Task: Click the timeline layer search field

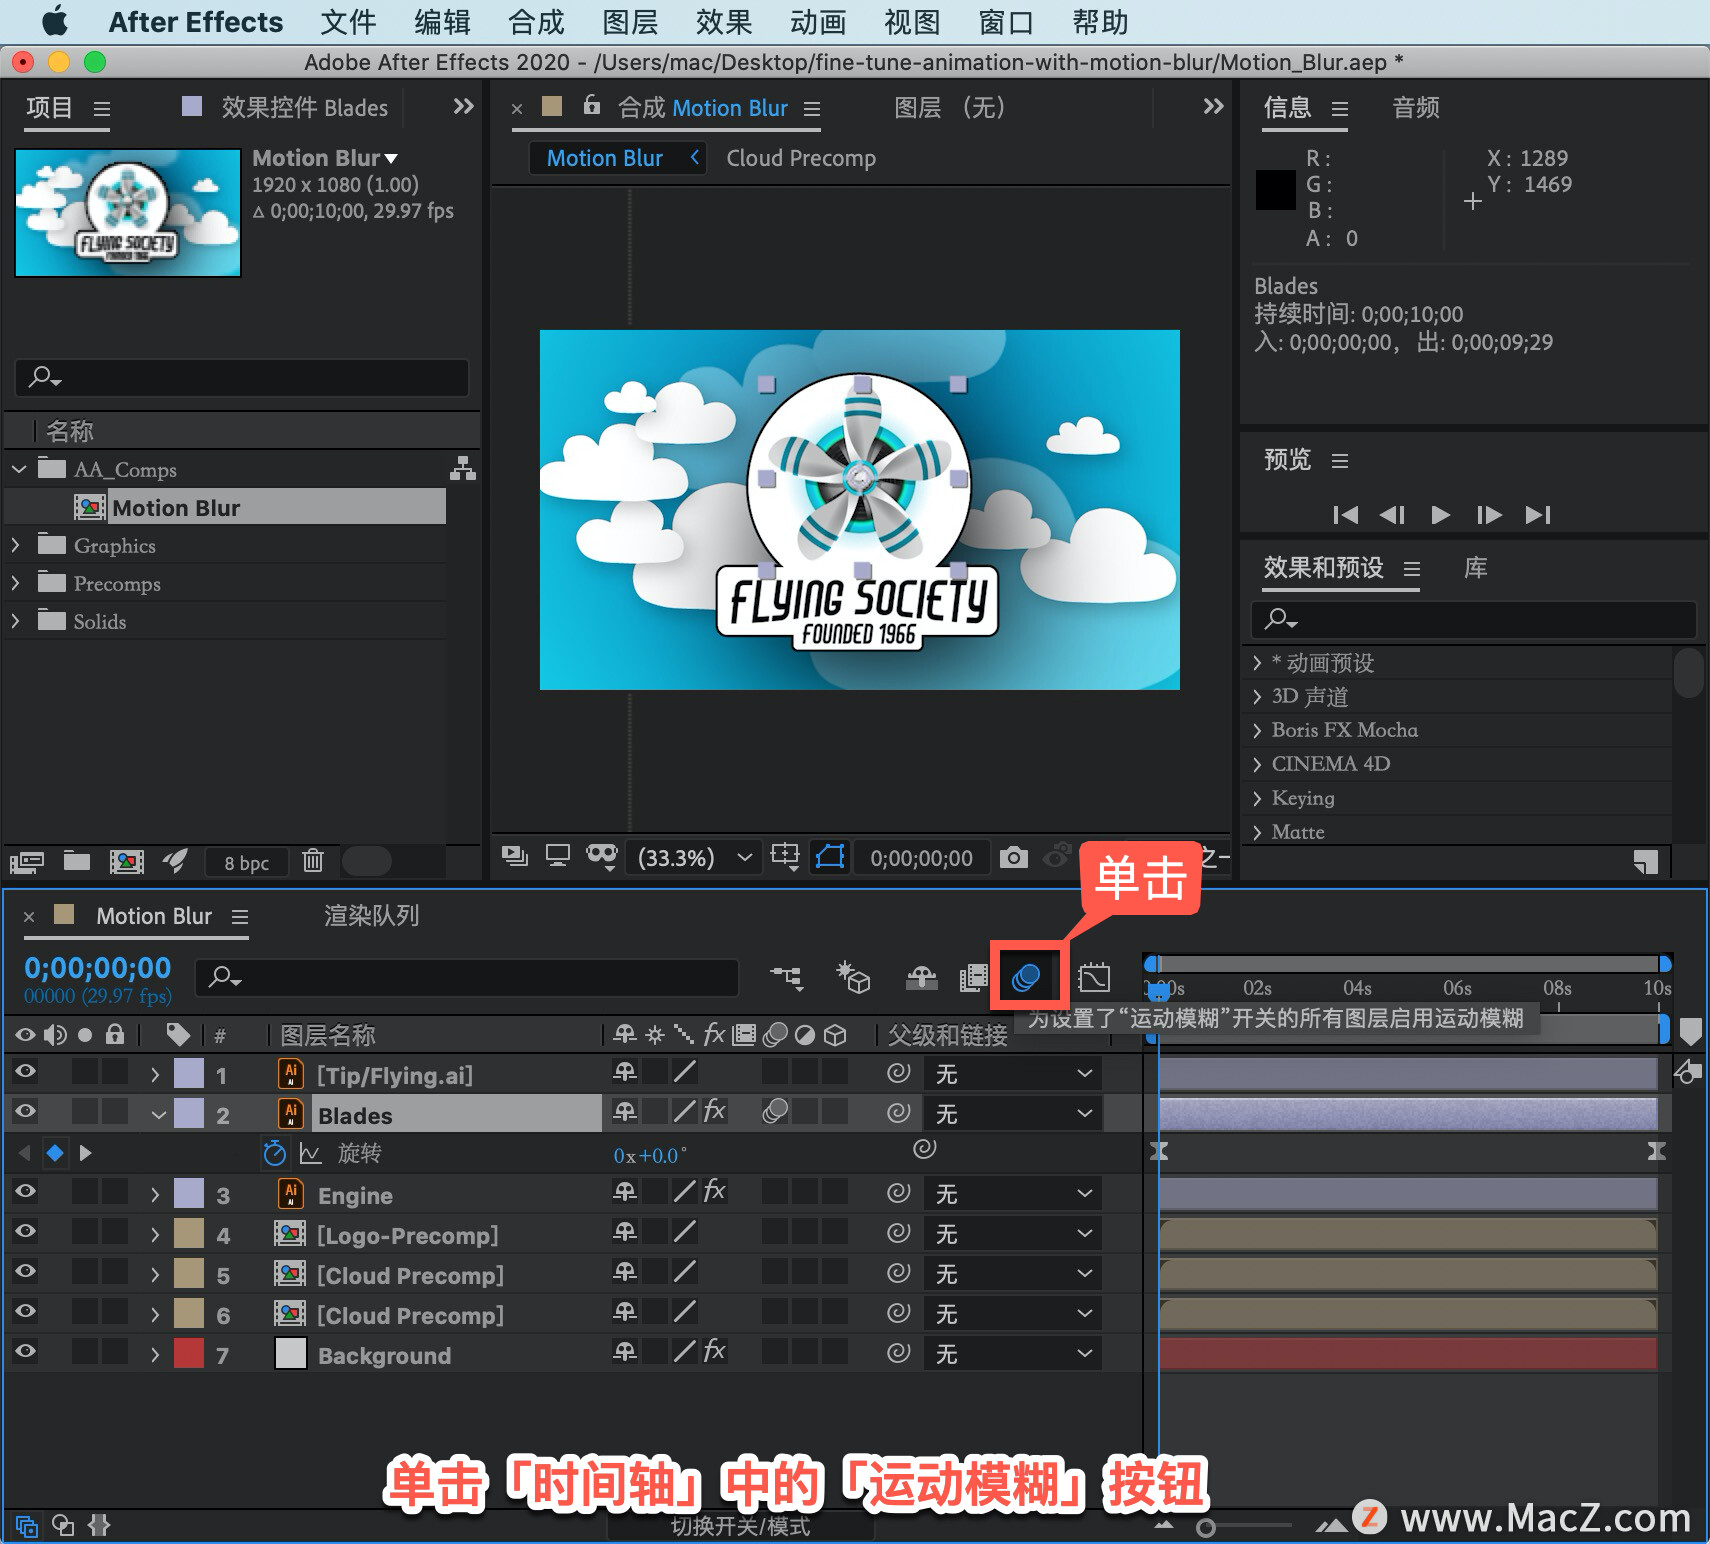Action: click(x=466, y=977)
